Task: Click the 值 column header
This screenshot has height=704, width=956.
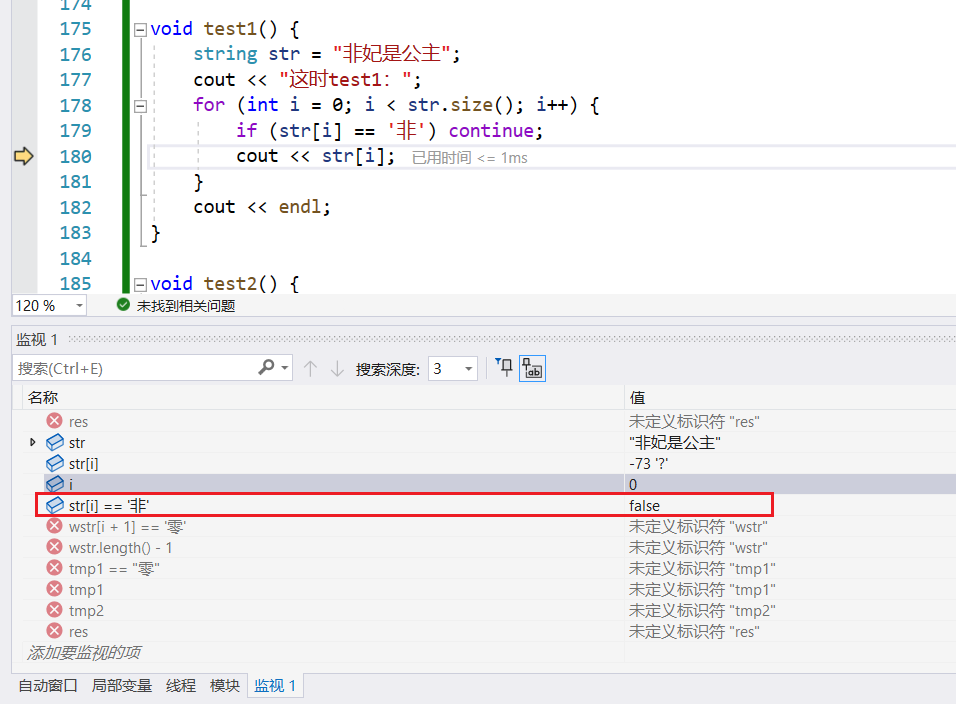Action: click(x=637, y=398)
